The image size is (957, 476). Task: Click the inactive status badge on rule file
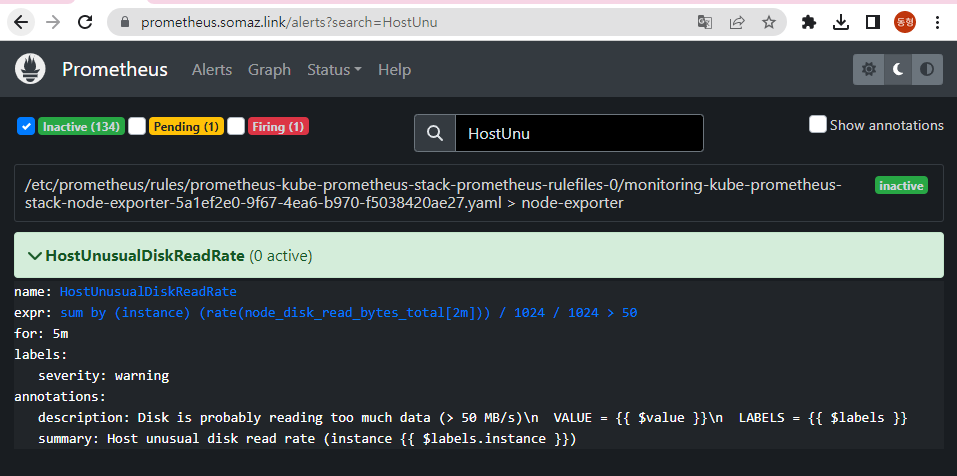(901, 186)
